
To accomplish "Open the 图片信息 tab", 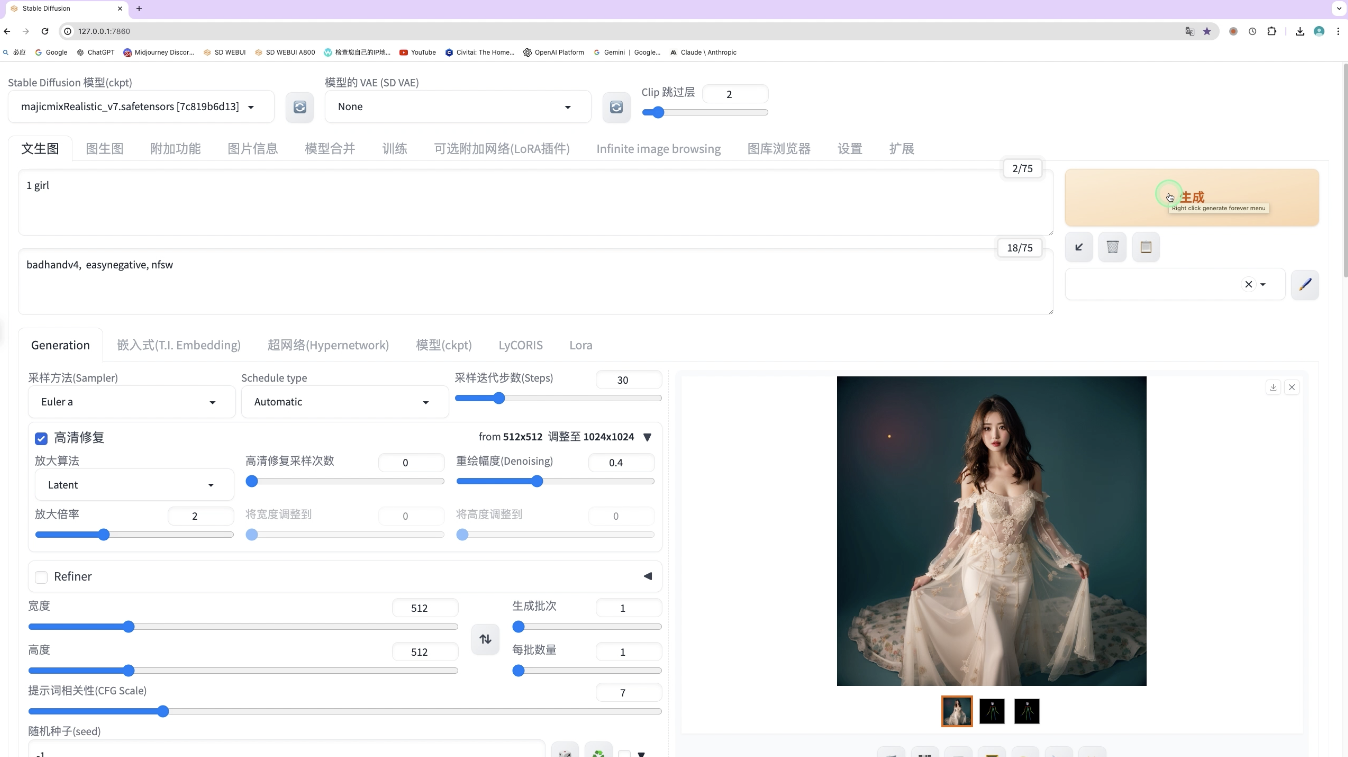I will click(x=253, y=148).
